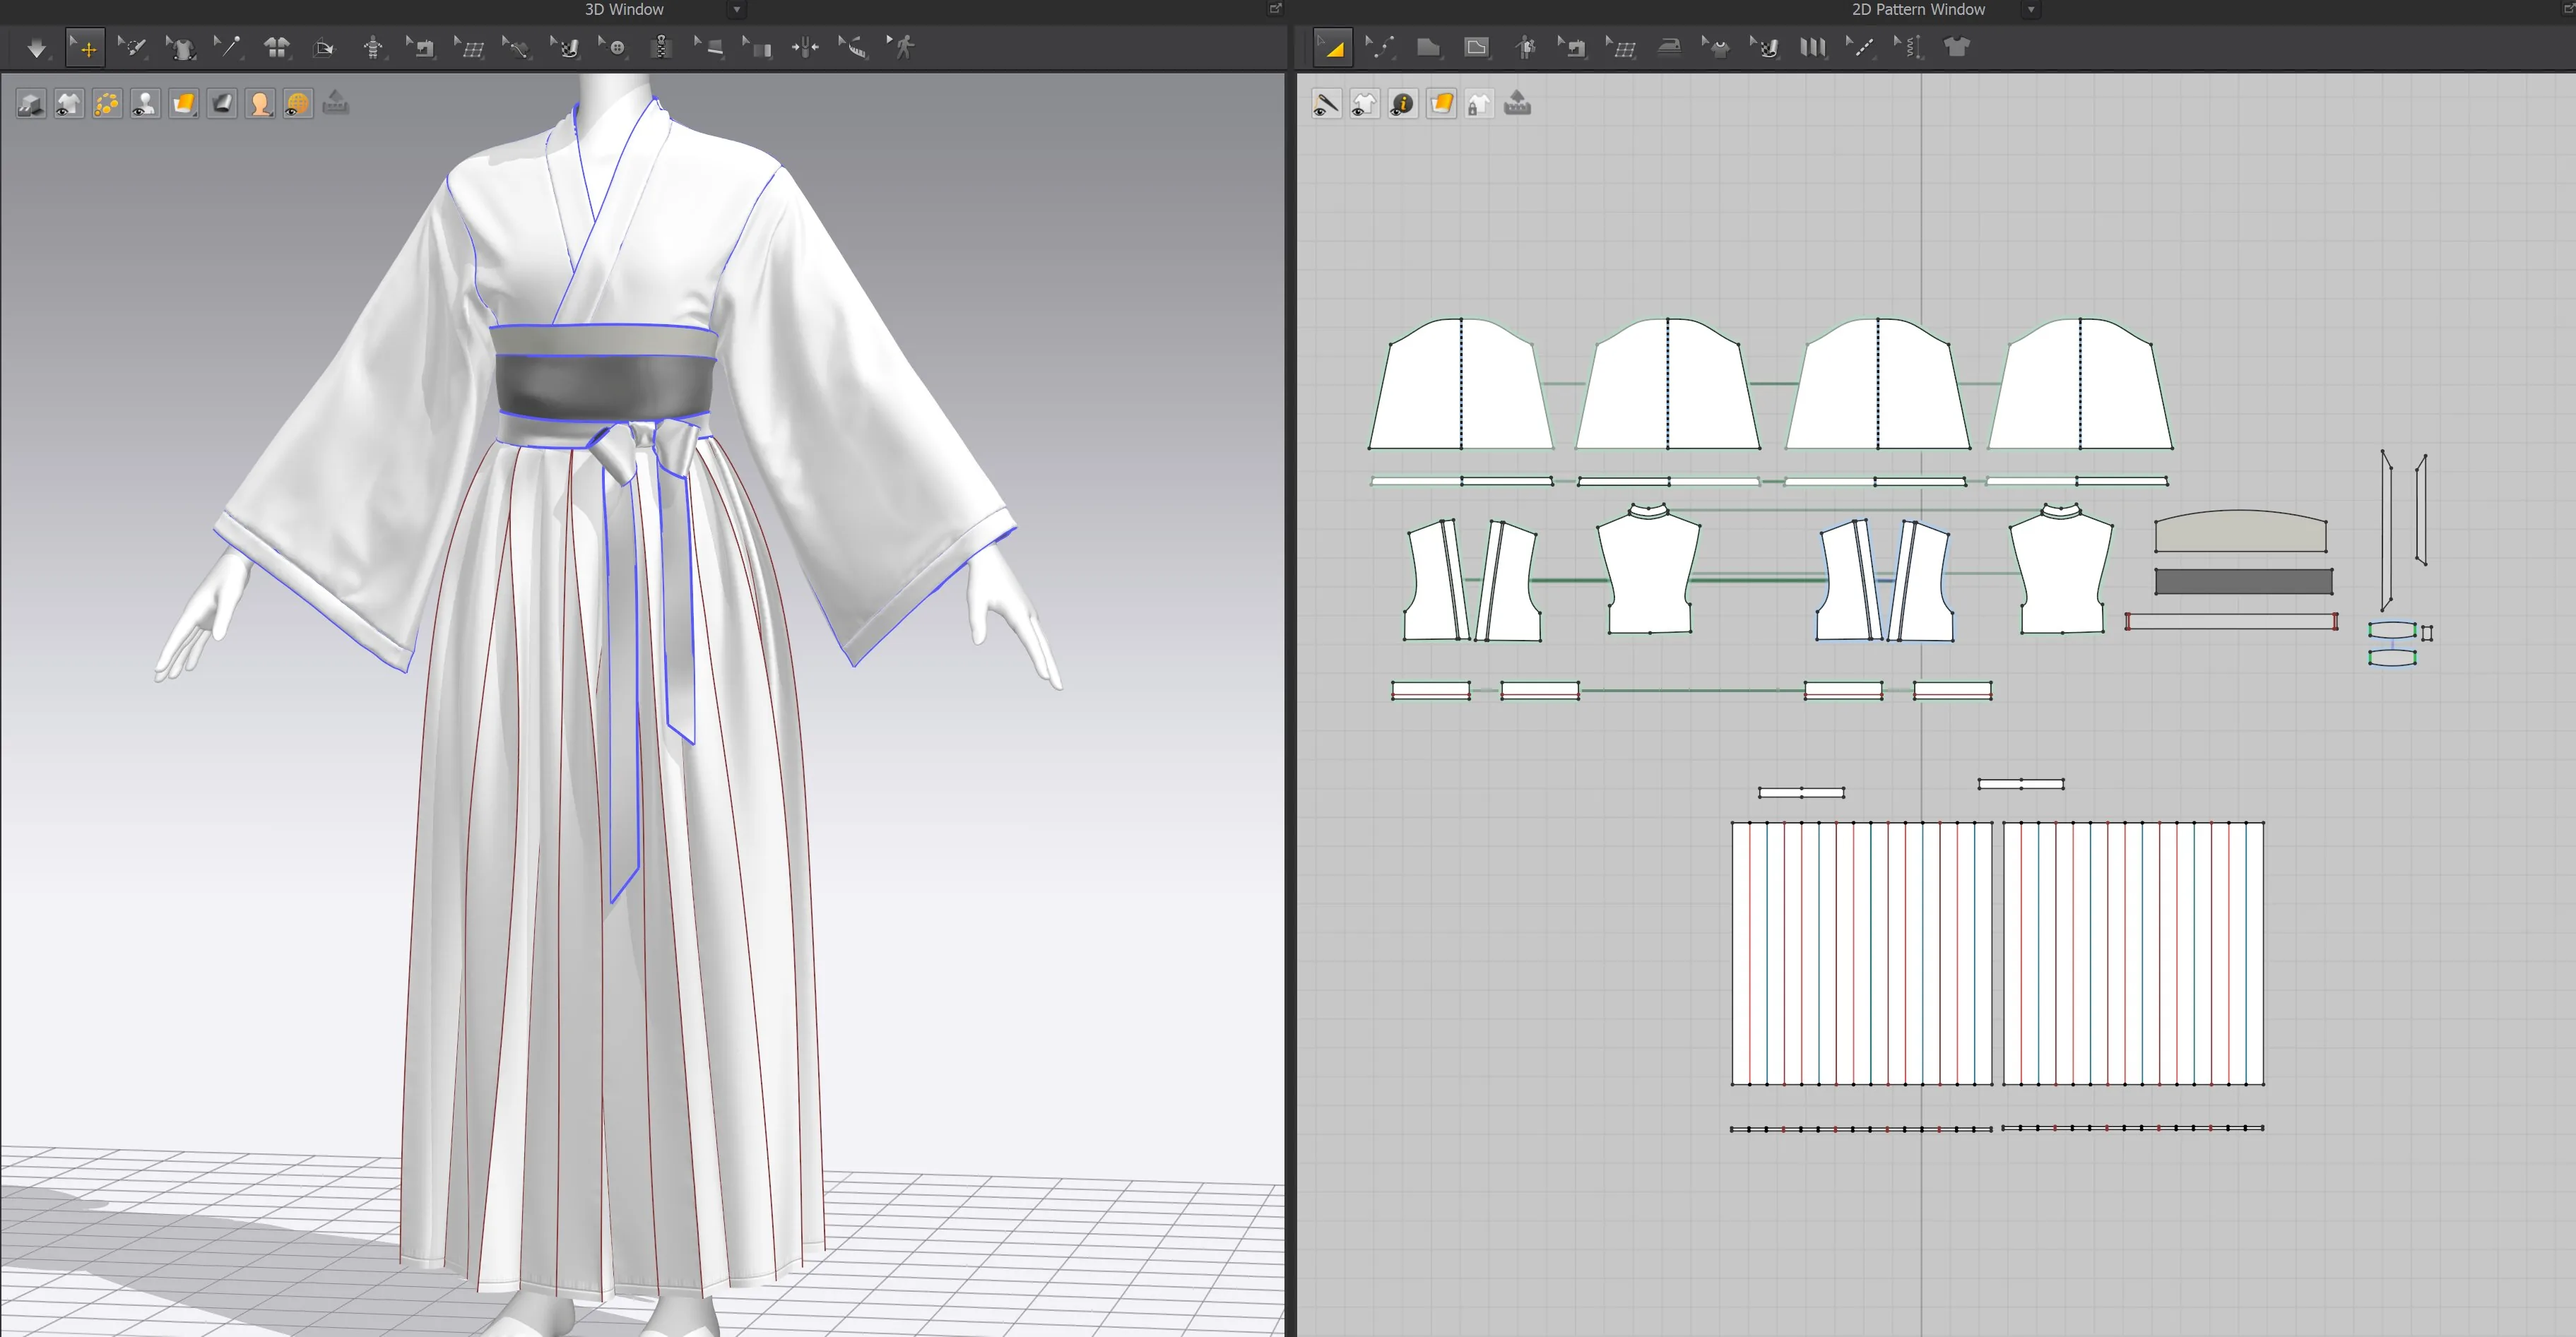
Task: Select Transform Pattern tool in 2D toolbar
Action: (1332, 47)
